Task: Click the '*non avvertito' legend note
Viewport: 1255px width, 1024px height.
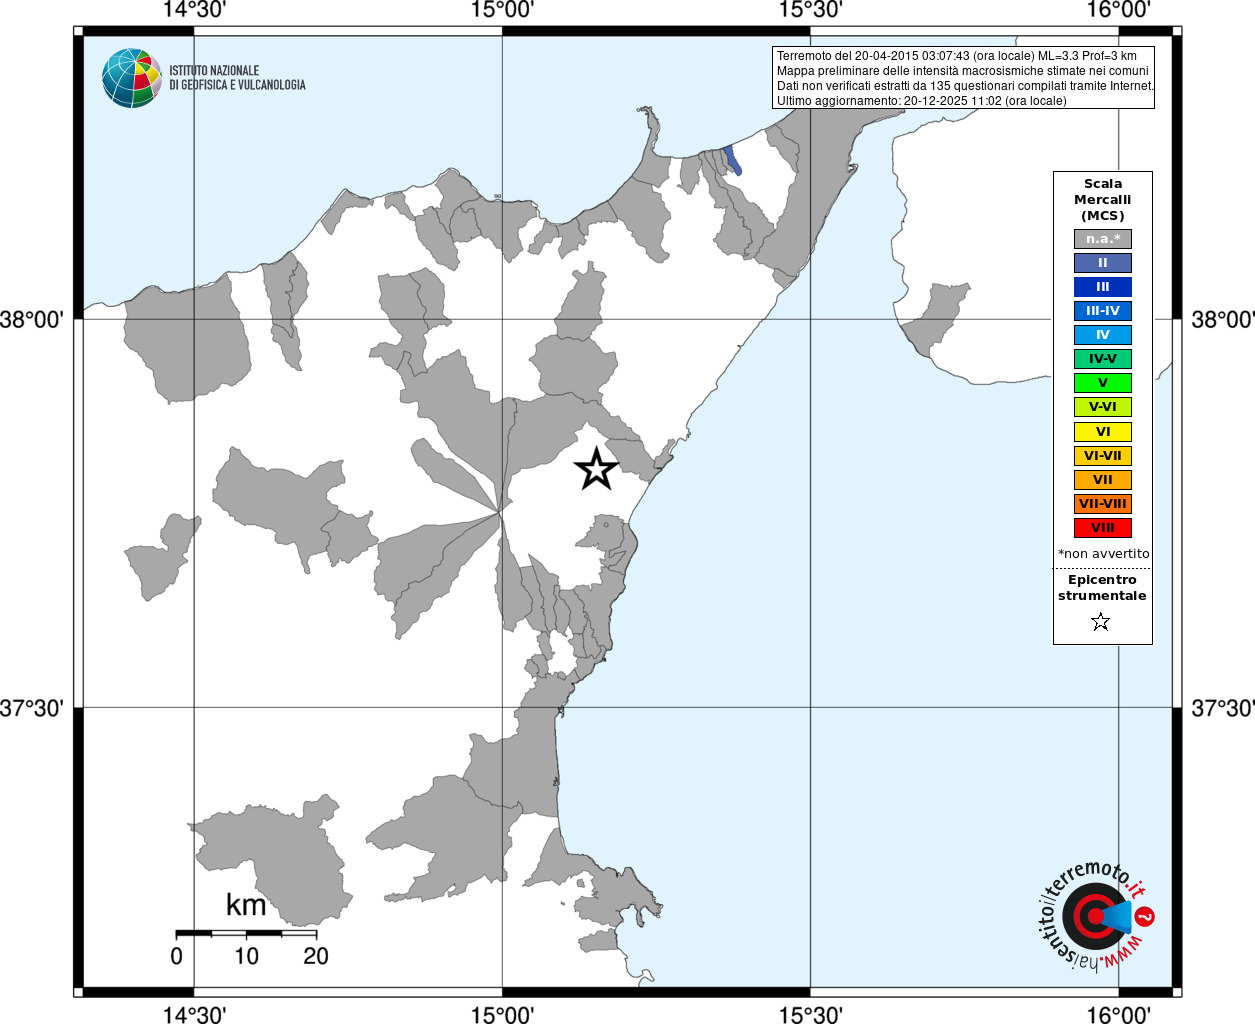Action: (x=1104, y=554)
